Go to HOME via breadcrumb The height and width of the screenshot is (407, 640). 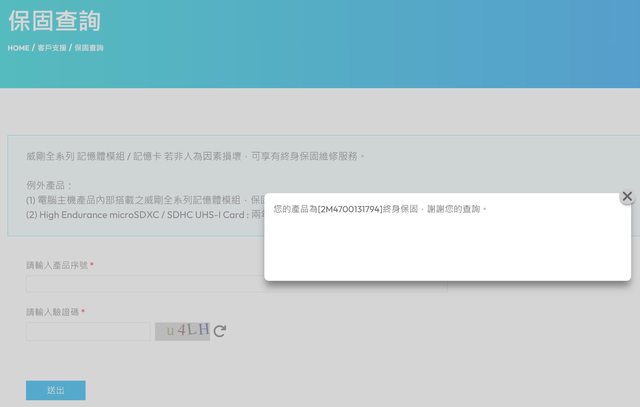point(18,48)
